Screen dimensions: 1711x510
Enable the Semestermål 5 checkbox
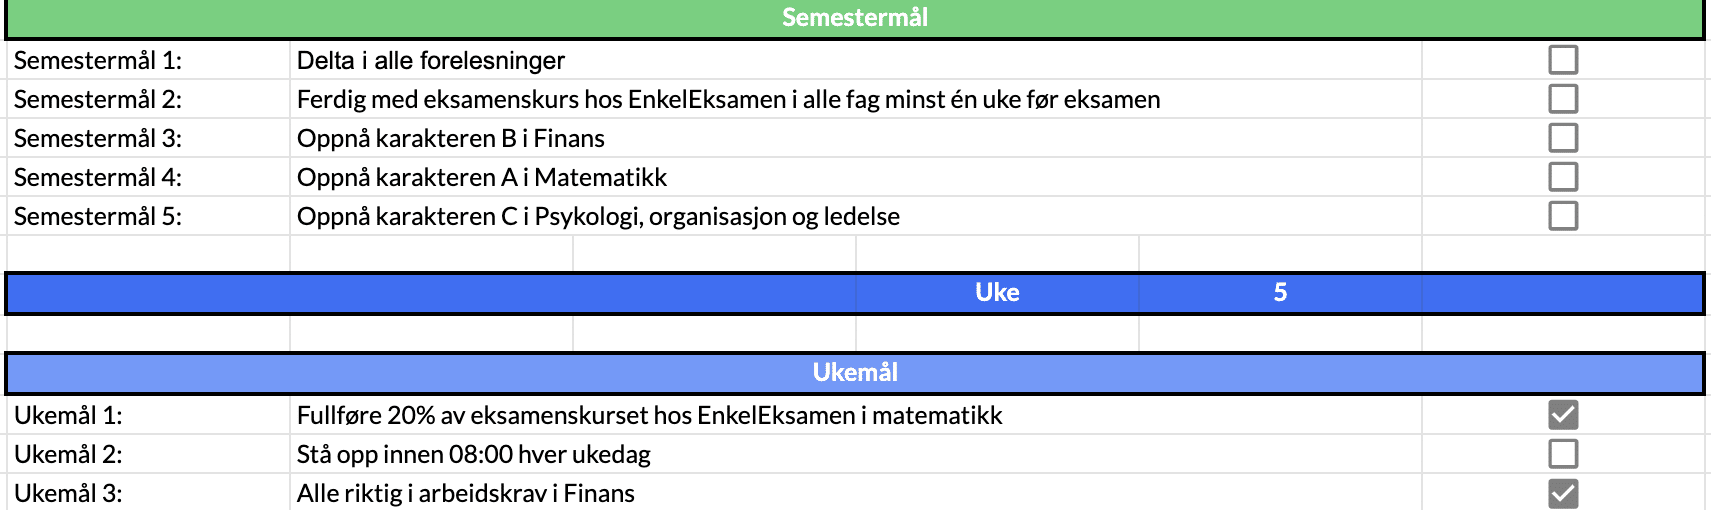click(1563, 216)
